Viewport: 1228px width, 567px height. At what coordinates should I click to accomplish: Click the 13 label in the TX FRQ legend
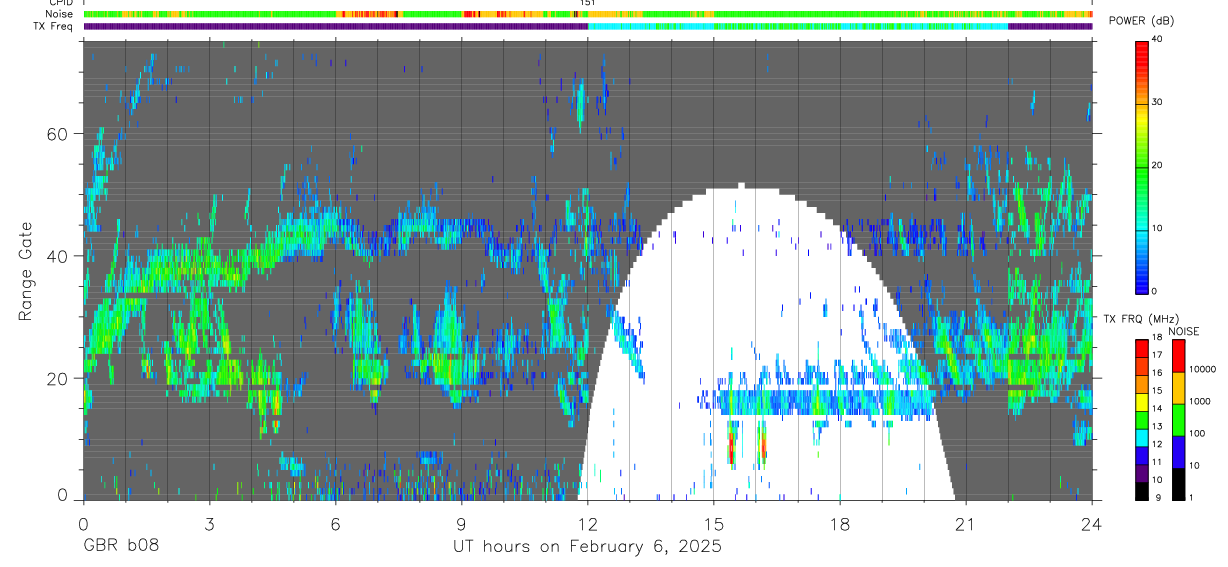(1158, 426)
